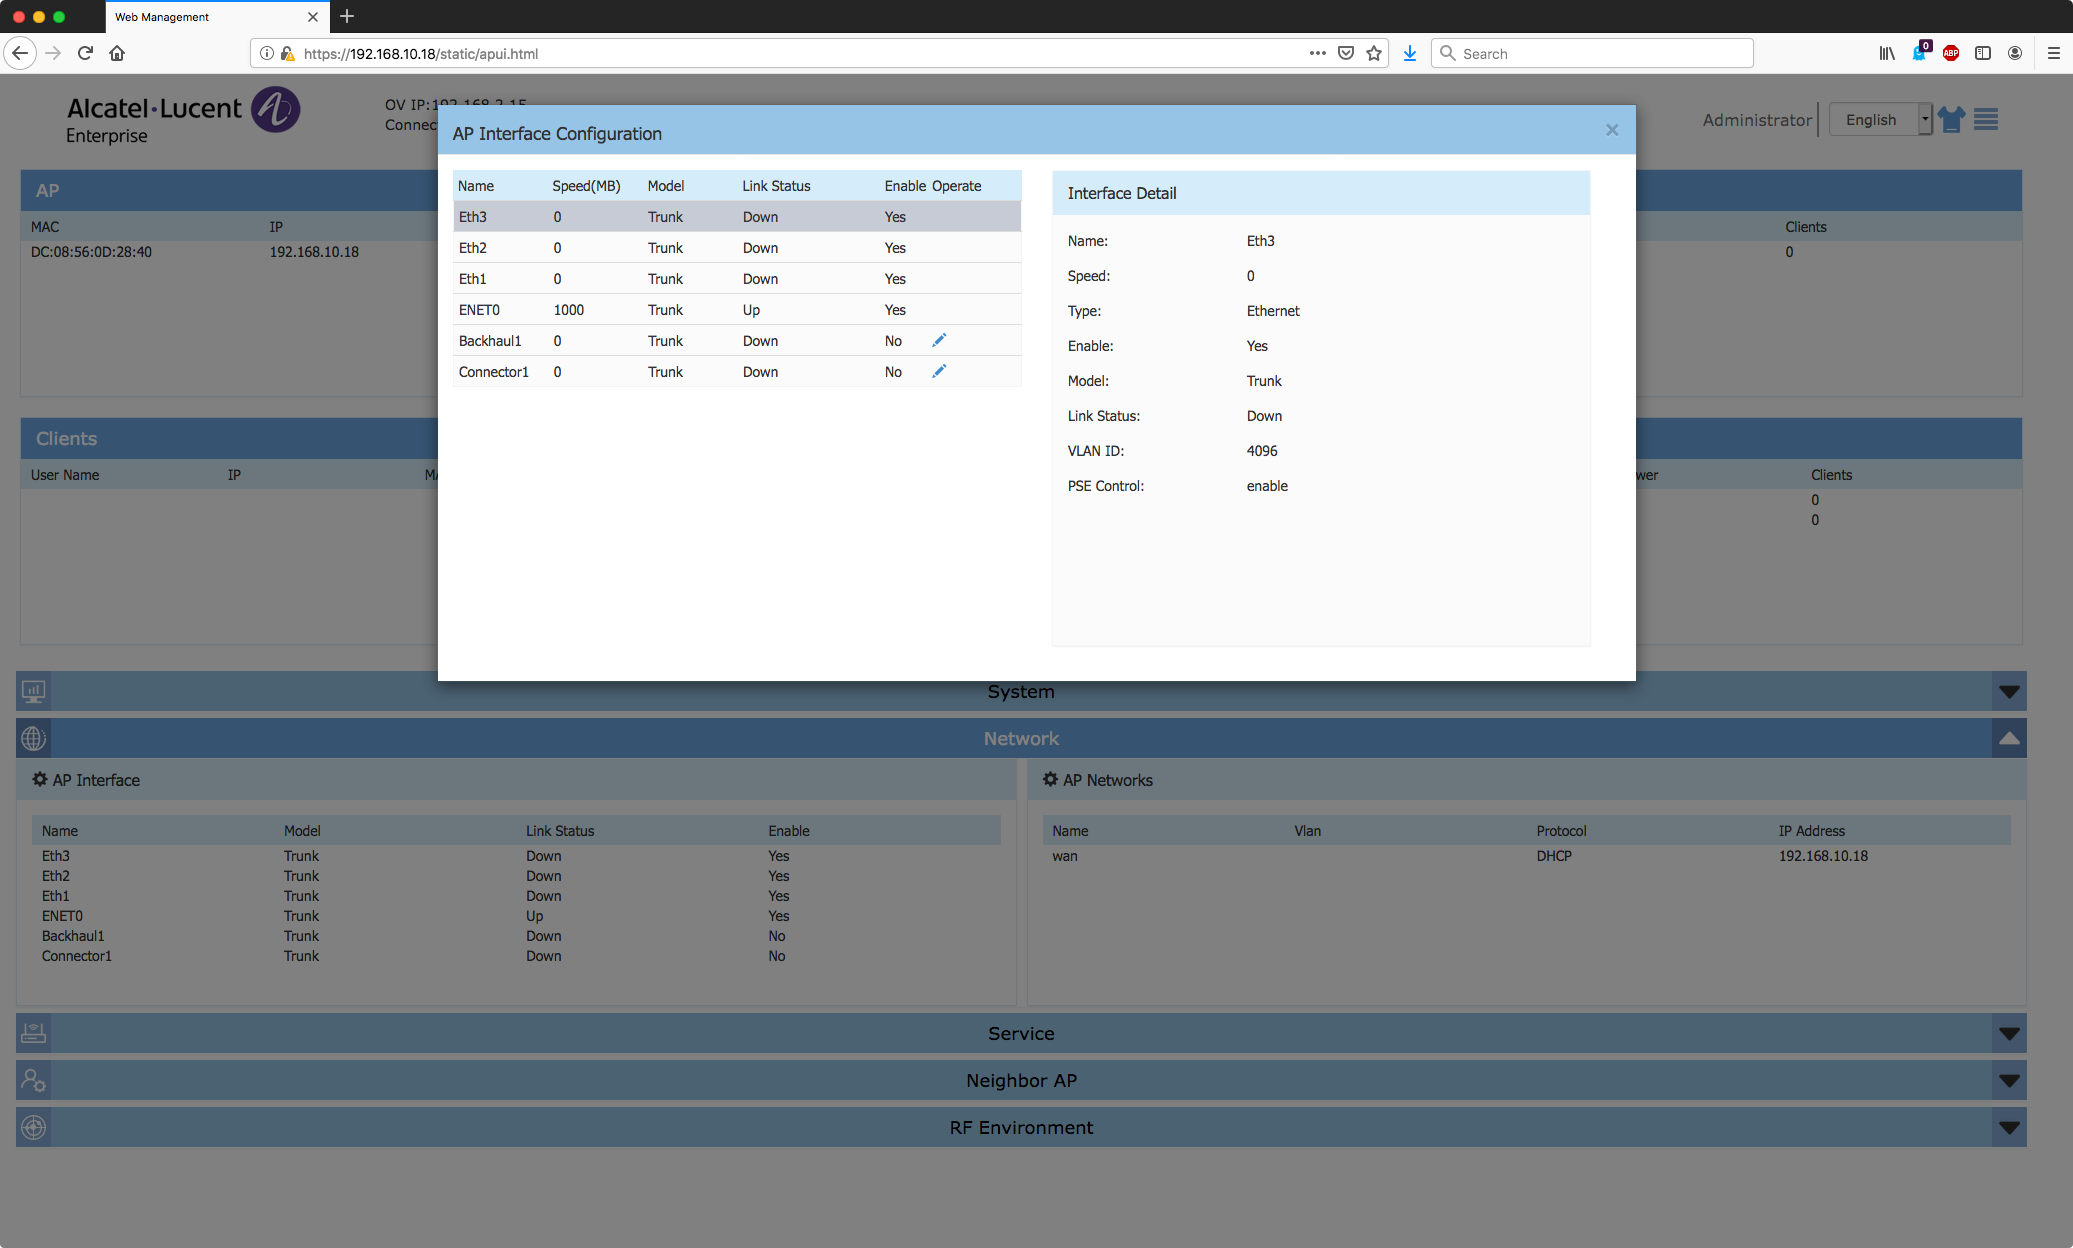Reload the current page

(85, 54)
